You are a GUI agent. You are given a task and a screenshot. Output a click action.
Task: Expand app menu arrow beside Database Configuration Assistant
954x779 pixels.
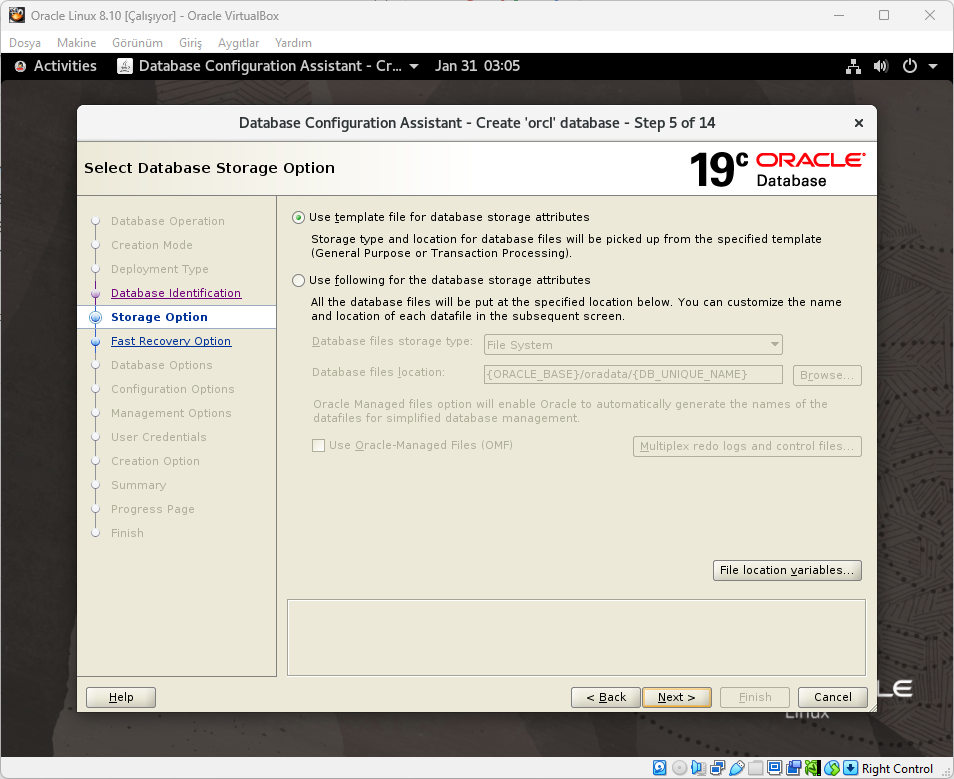tap(414, 66)
